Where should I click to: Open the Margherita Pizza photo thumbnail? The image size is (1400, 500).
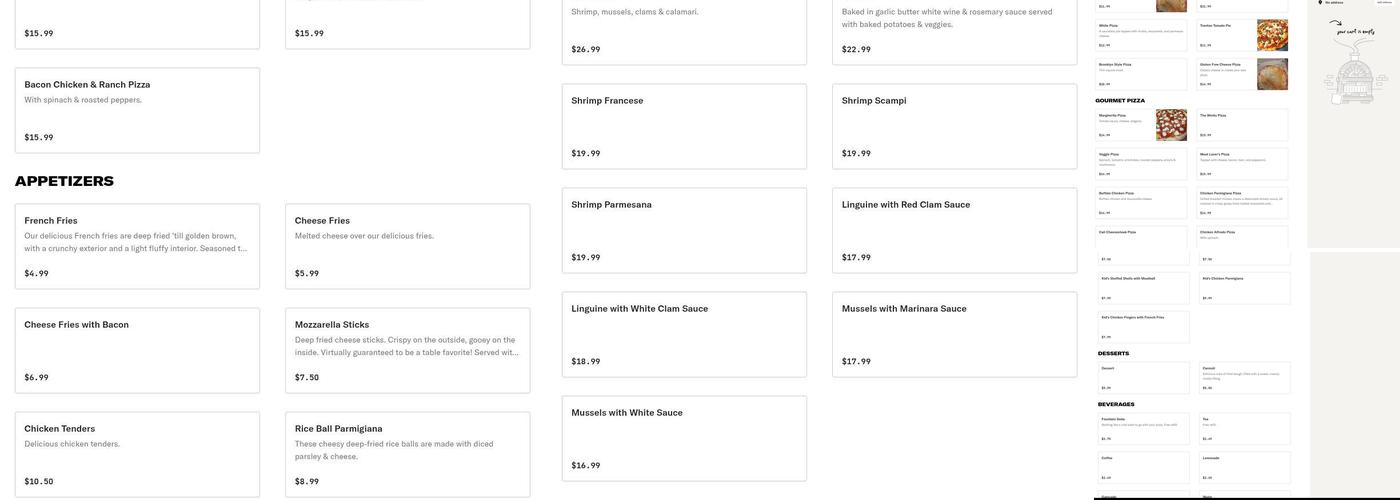[1171, 125]
